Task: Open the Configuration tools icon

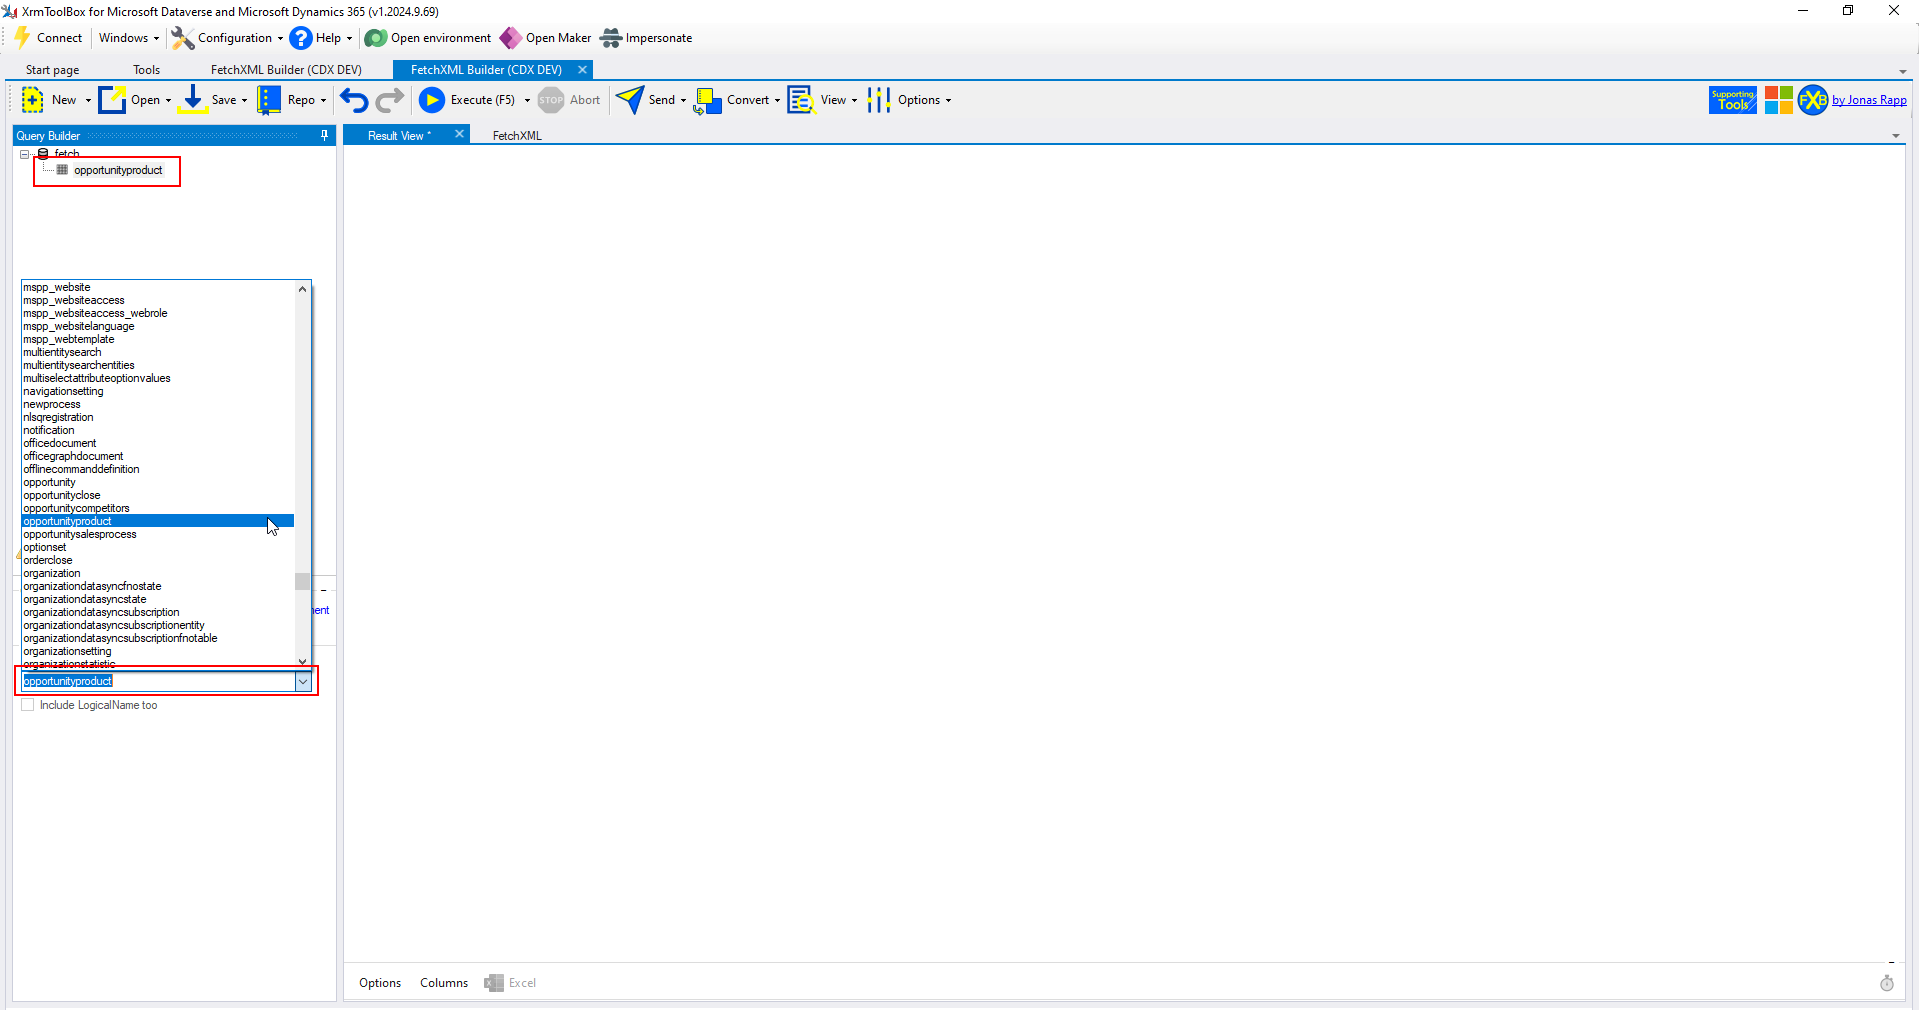Action: (x=182, y=38)
